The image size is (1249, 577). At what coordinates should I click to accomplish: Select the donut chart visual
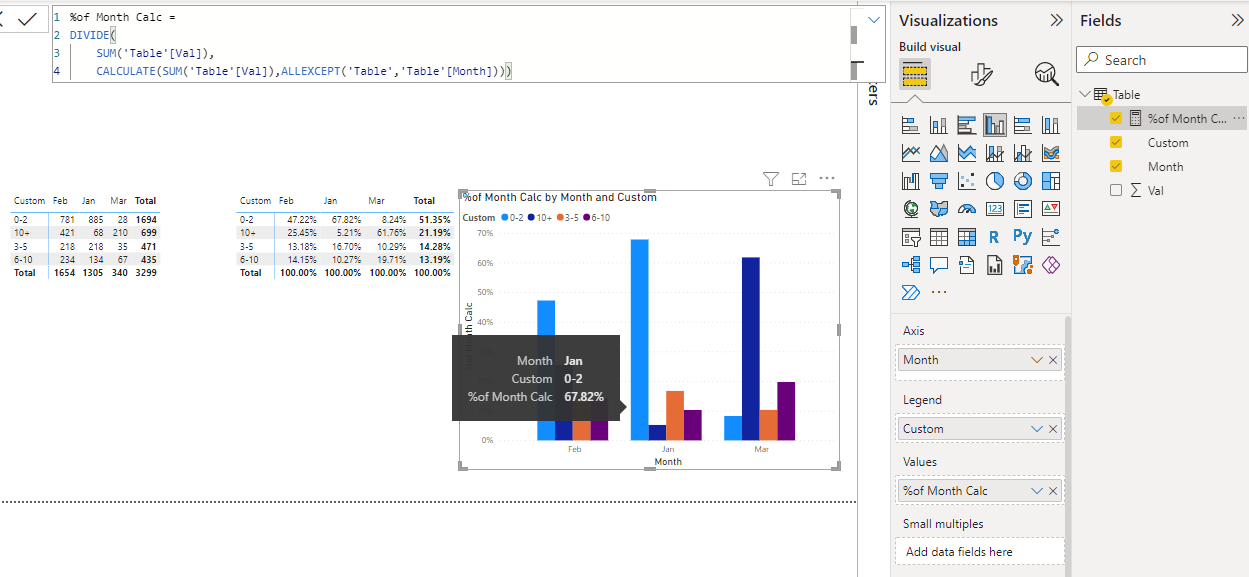[1023, 181]
